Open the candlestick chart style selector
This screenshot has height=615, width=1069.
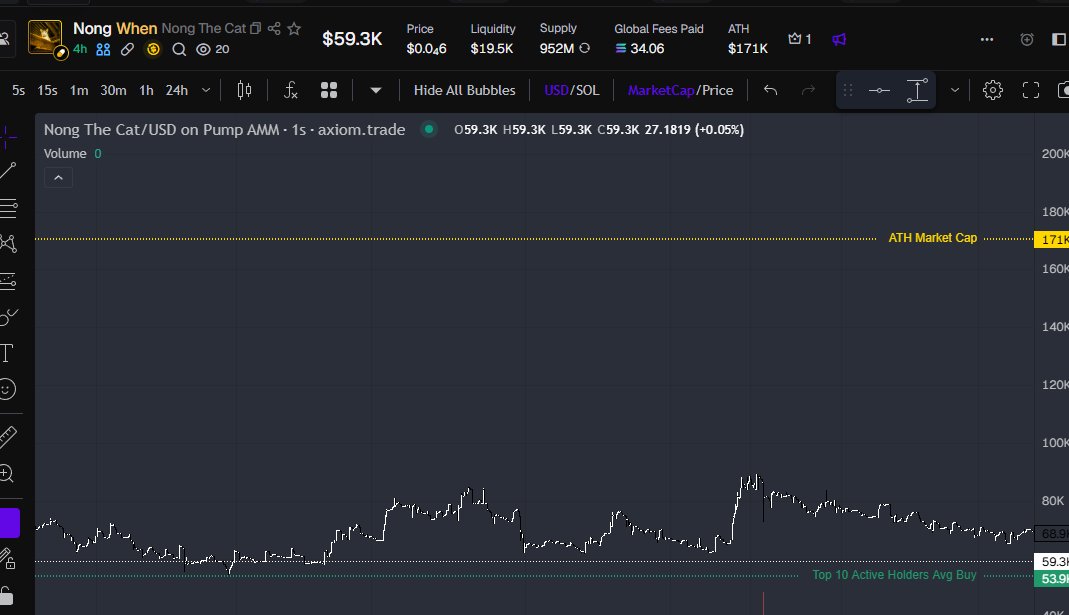[244, 90]
